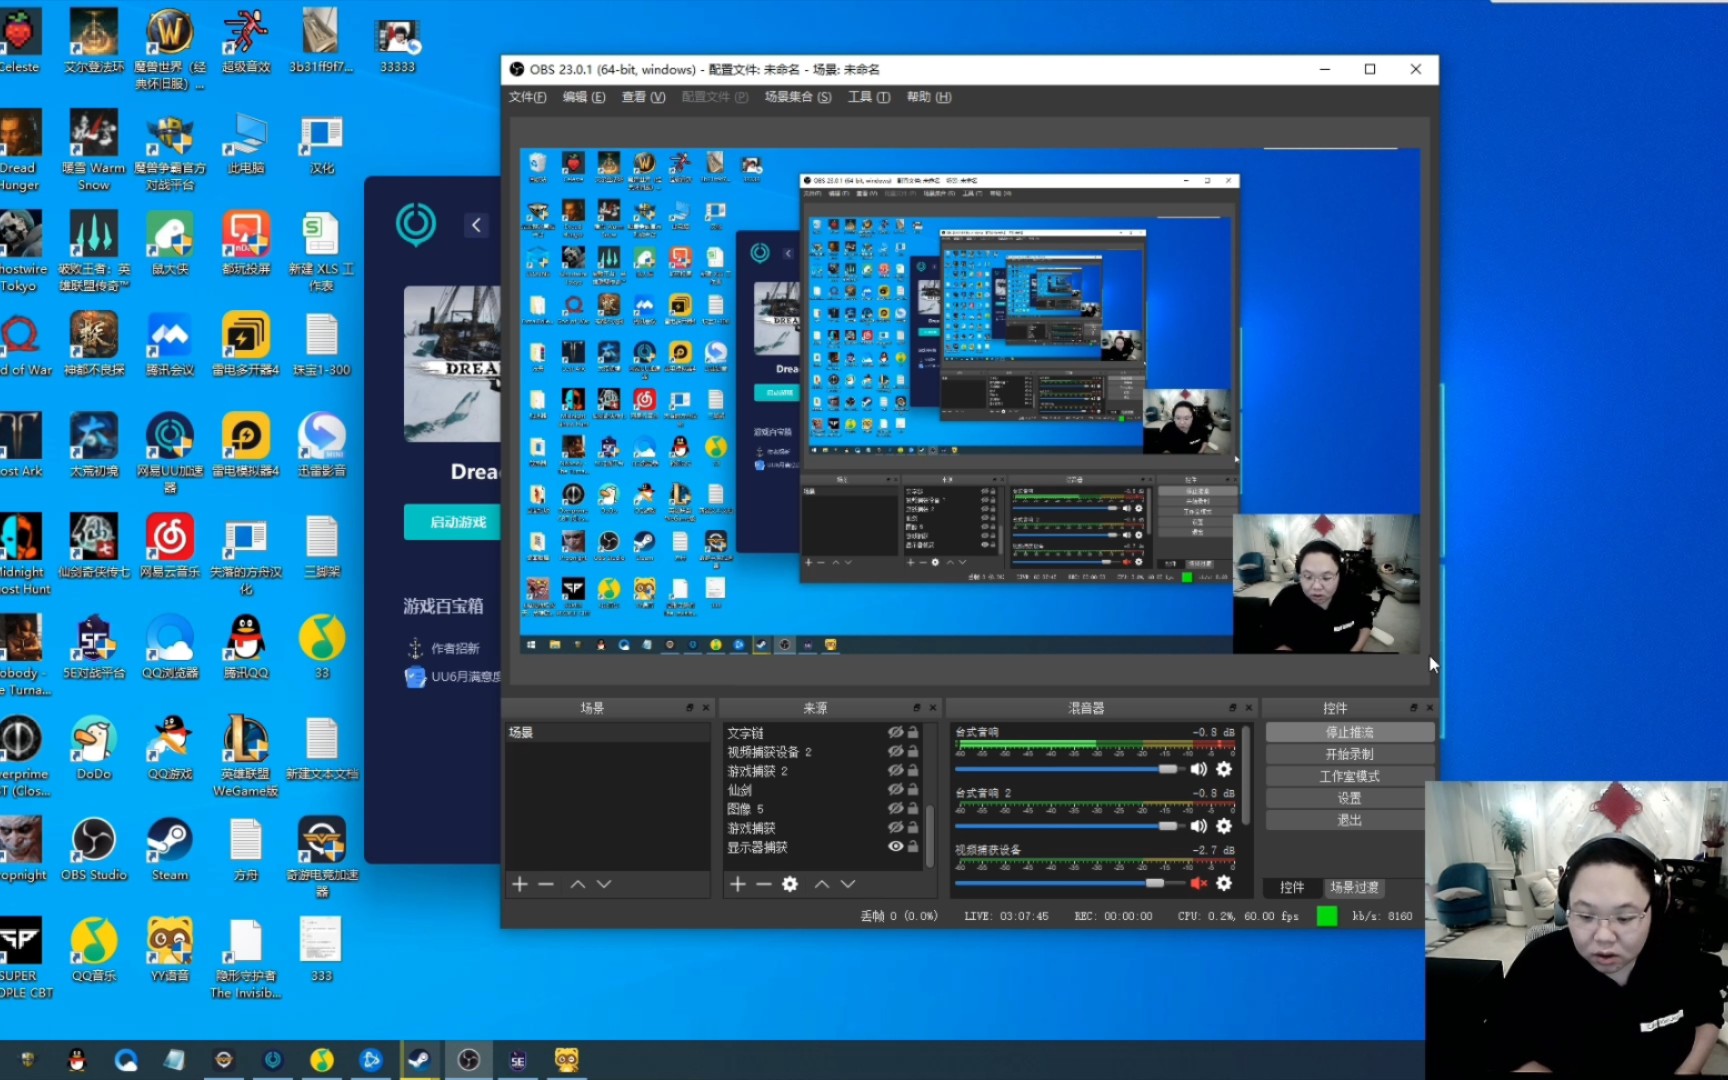Screen dimensions: 1728x1080
Task: Mute 台式音响 2 speaker icon
Action: coord(1198,826)
